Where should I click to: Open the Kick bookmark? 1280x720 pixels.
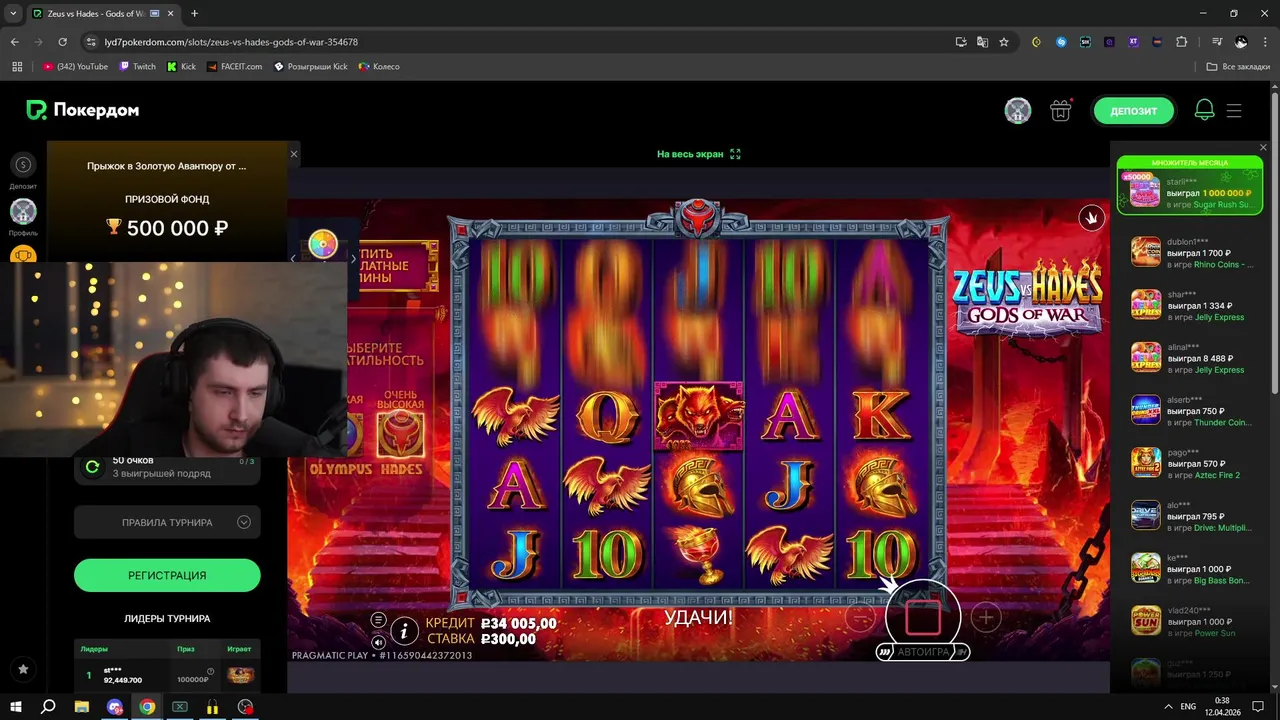pos(181,67)
